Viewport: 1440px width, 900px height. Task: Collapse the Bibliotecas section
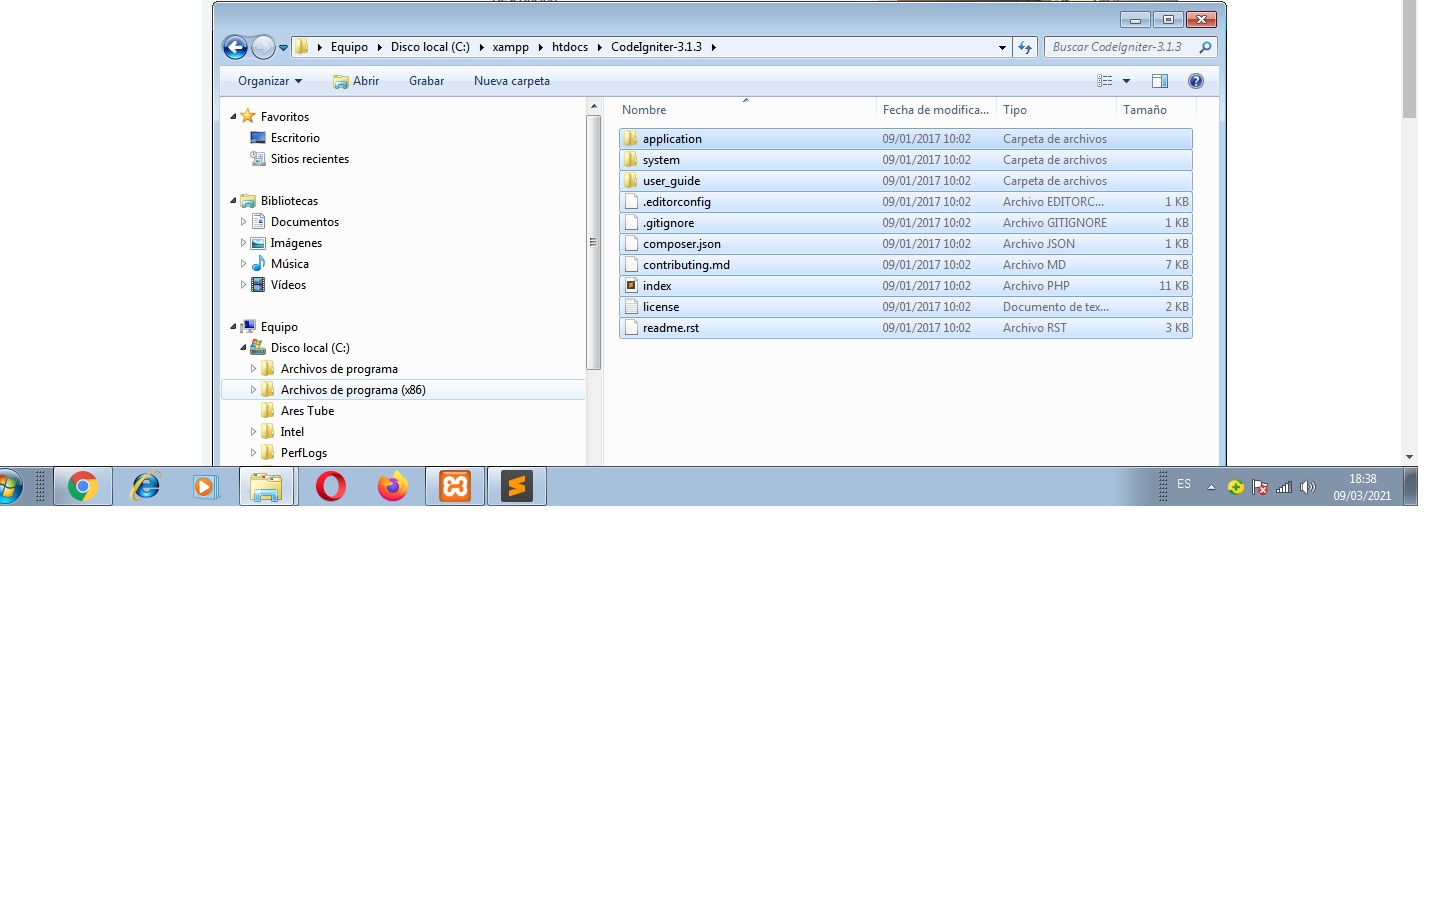[233, 201]
